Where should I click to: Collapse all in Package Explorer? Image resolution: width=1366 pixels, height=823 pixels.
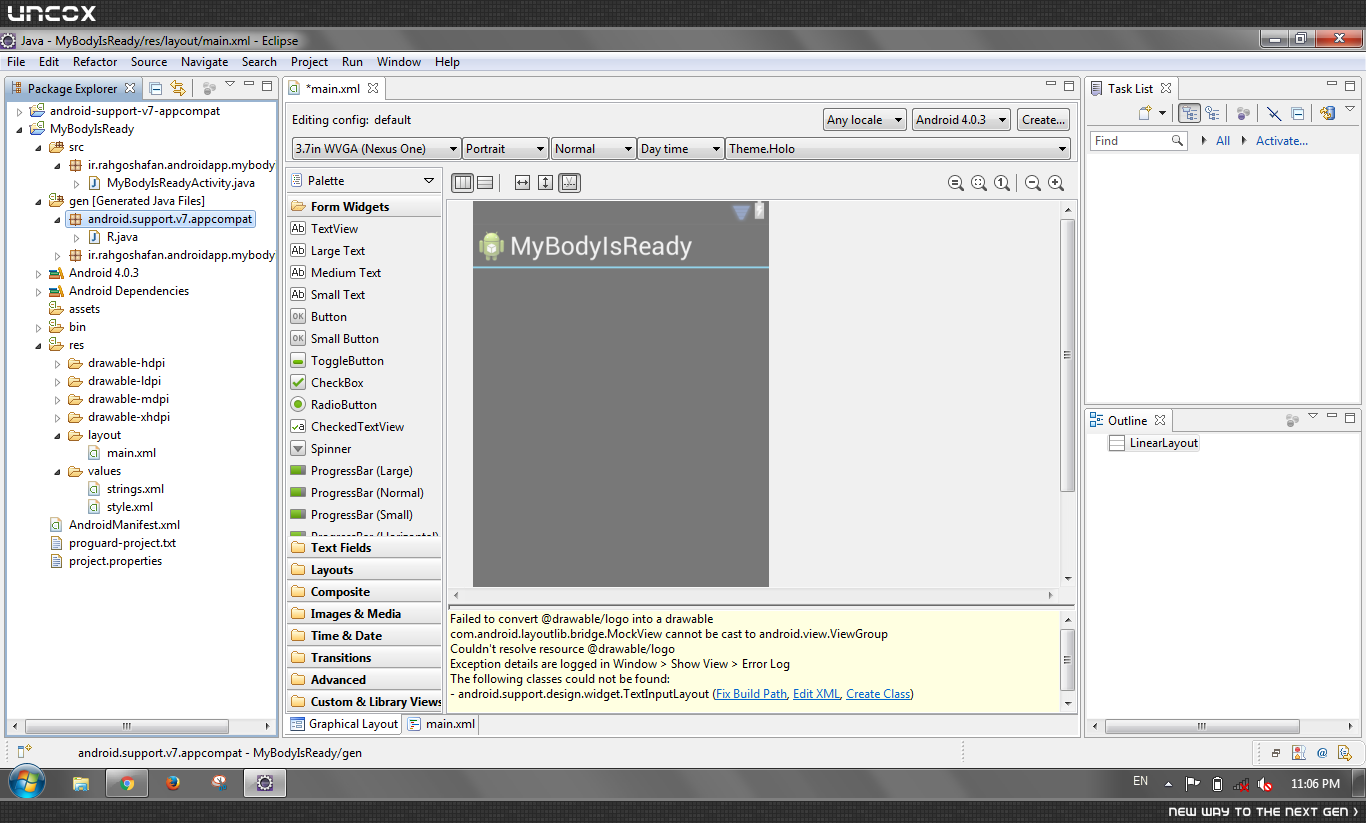[156, 88]
